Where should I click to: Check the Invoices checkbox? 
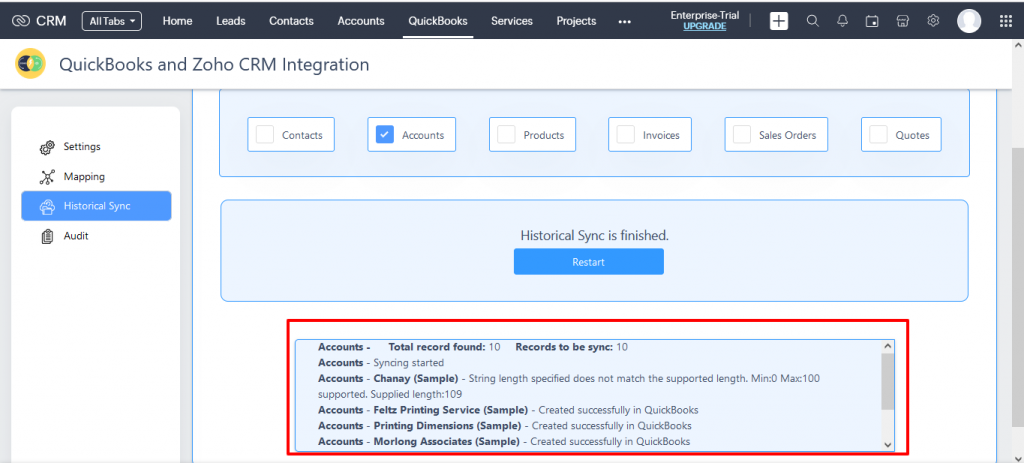click(x=626, y=135)
